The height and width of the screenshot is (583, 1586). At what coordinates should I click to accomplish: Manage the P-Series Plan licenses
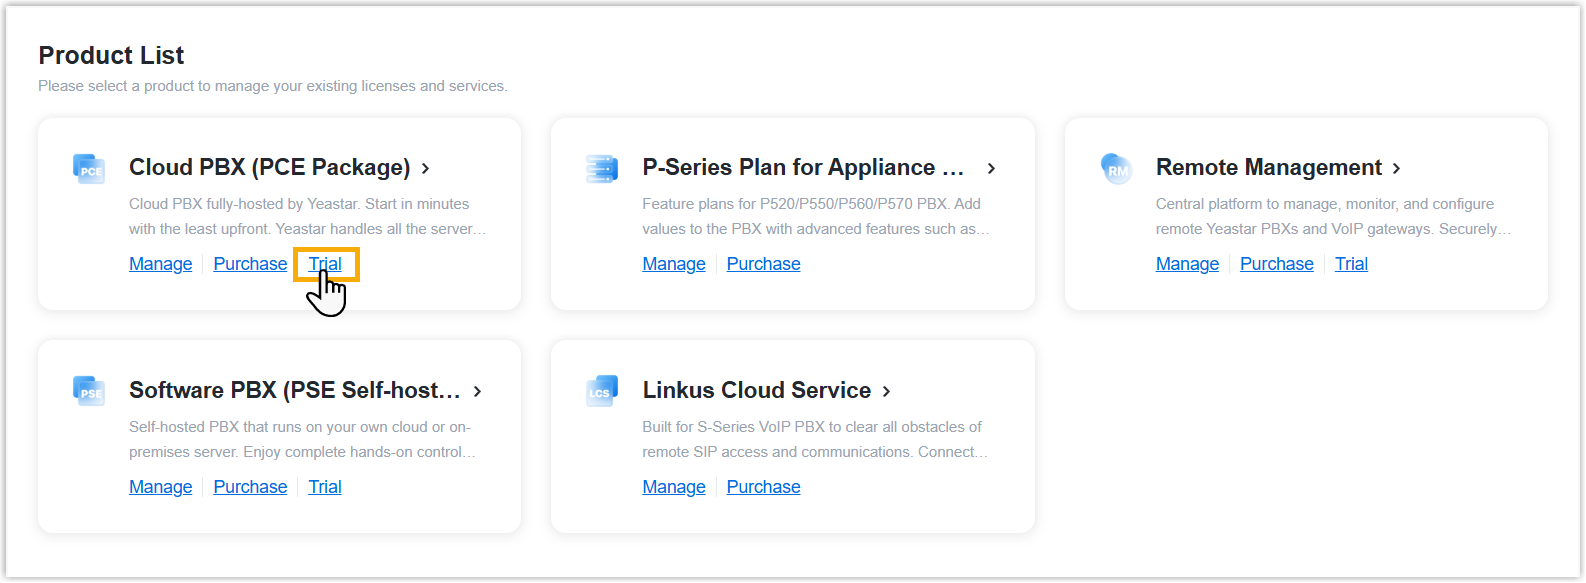(674, 264)
